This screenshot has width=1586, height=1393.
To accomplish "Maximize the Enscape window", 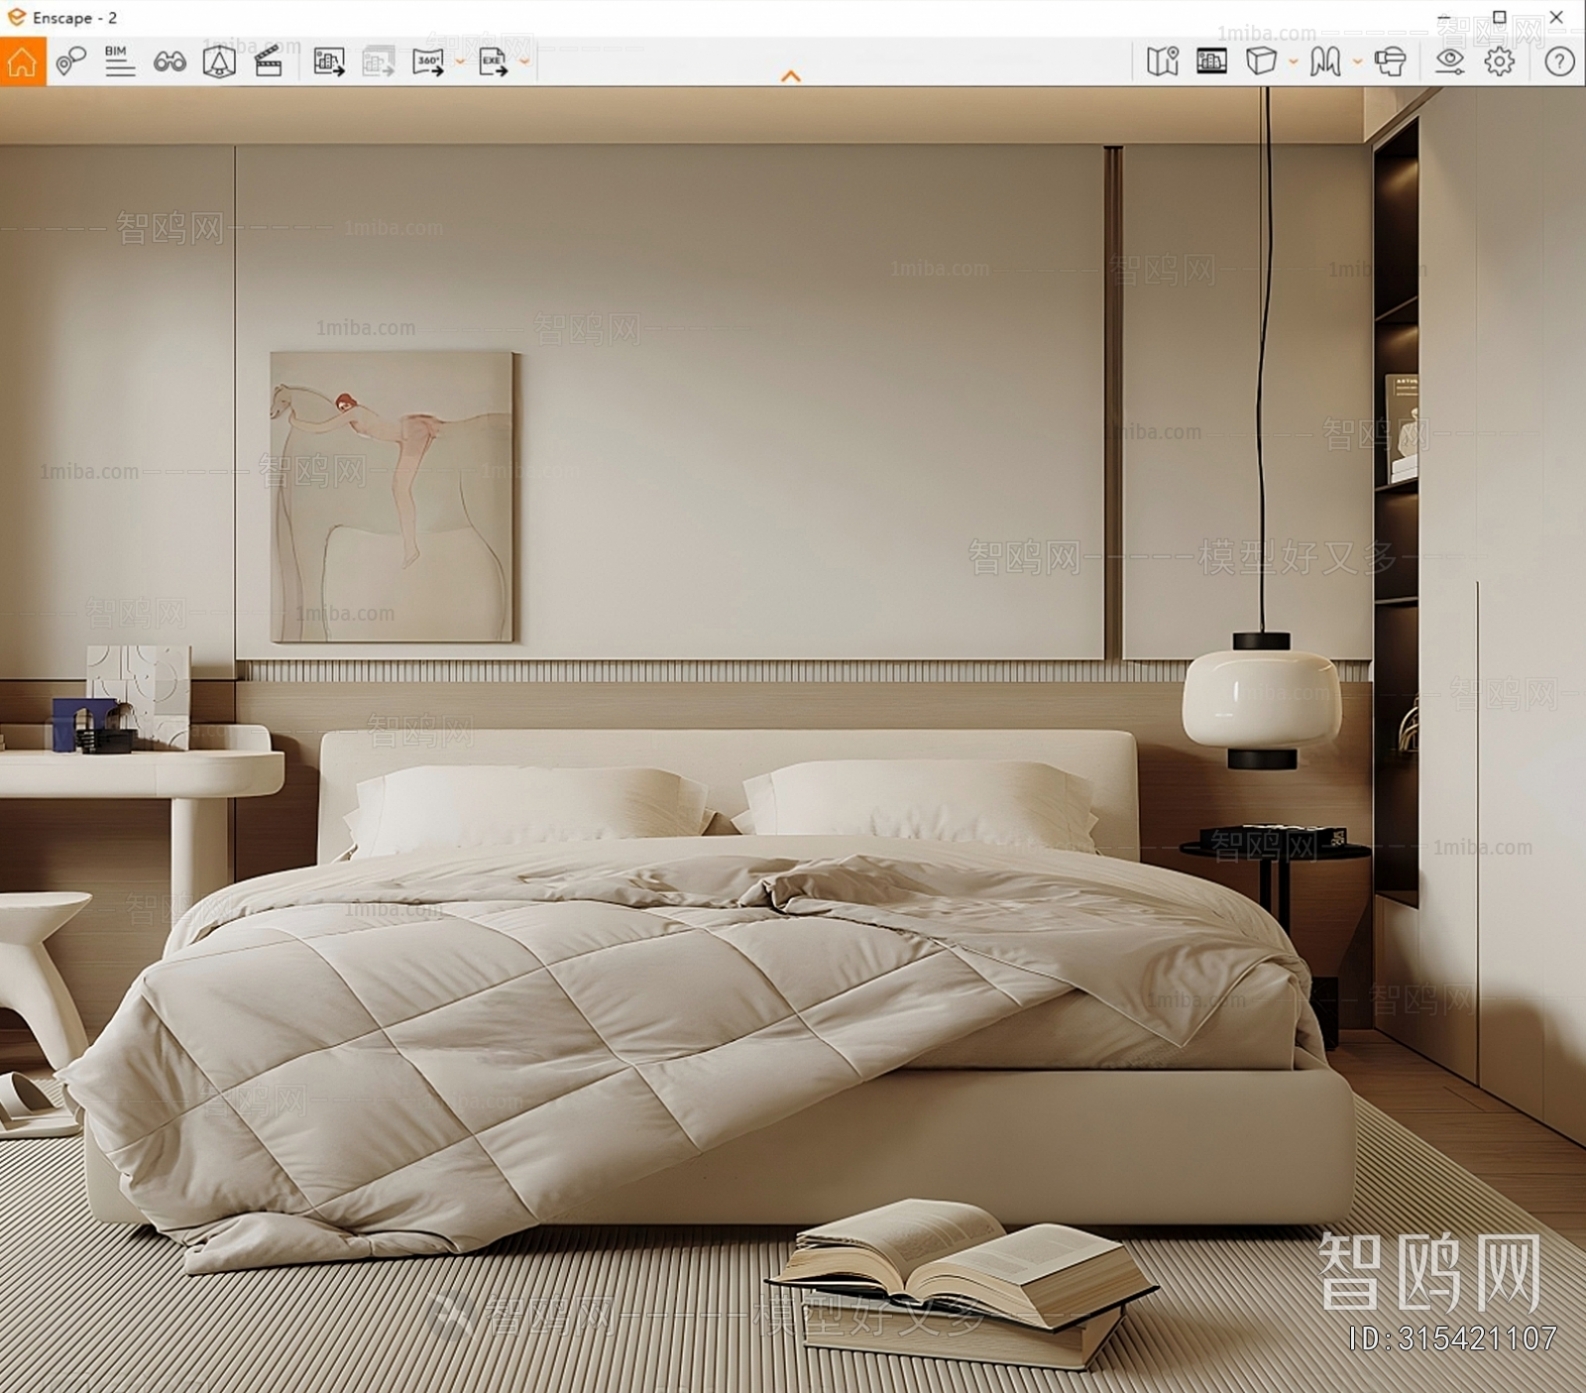I will coord(1499,17).
